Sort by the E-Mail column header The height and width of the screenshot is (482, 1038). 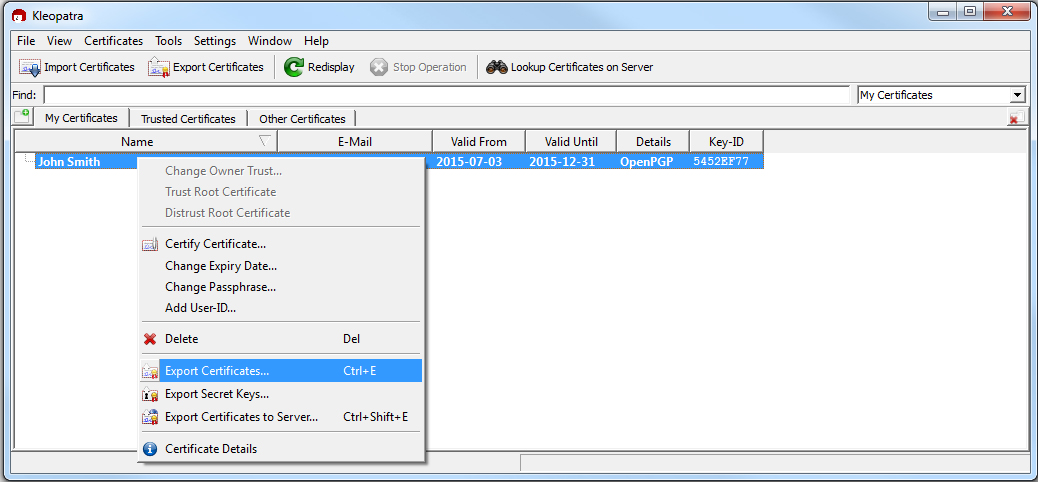click(x=355, y=142)
